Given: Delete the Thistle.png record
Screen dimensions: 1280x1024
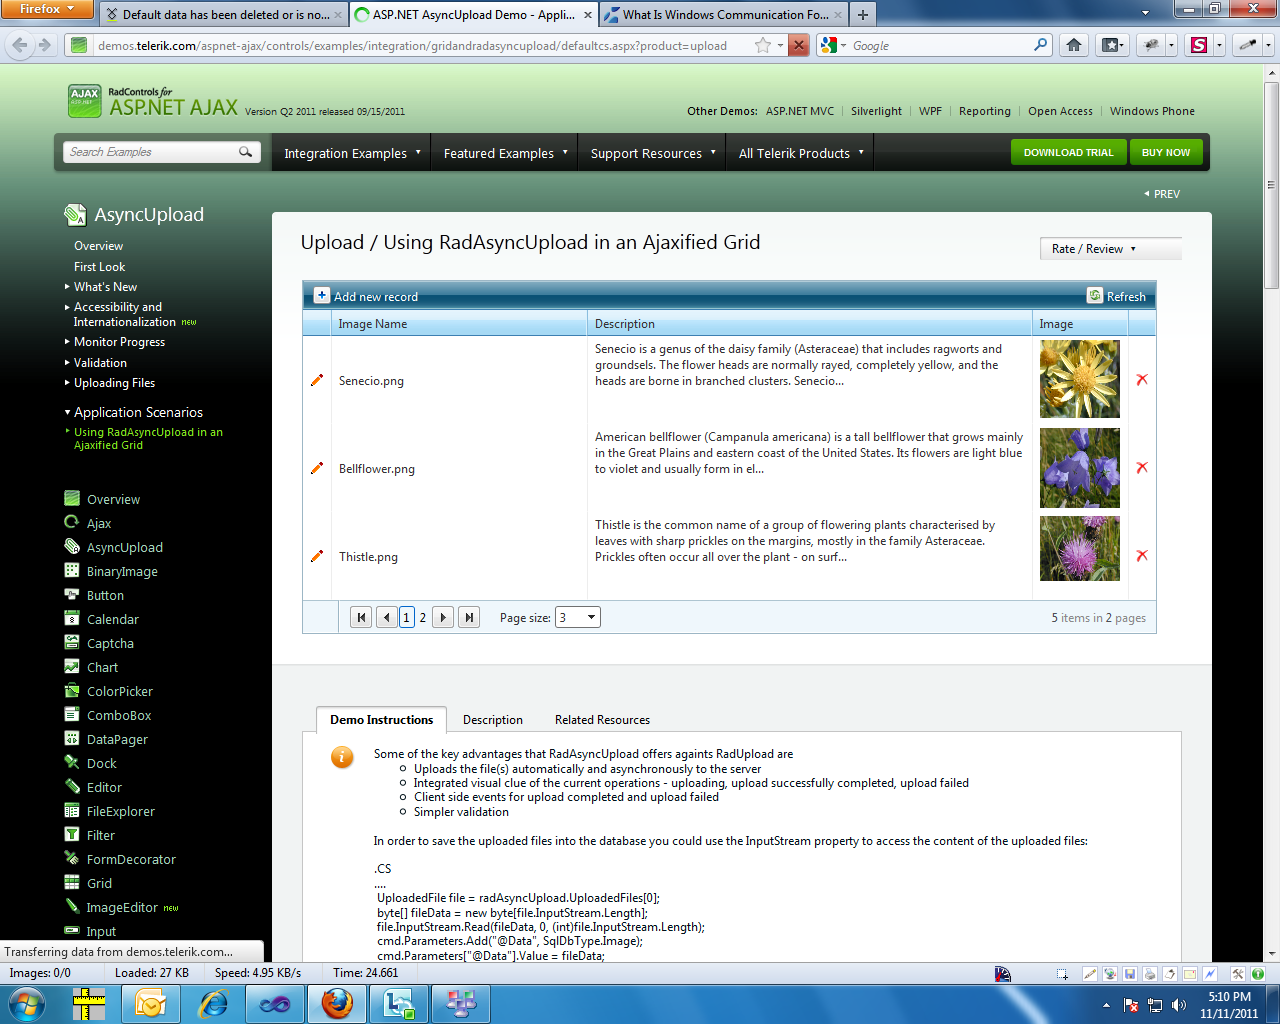Looking at the screenshot, I should 1142,556.
